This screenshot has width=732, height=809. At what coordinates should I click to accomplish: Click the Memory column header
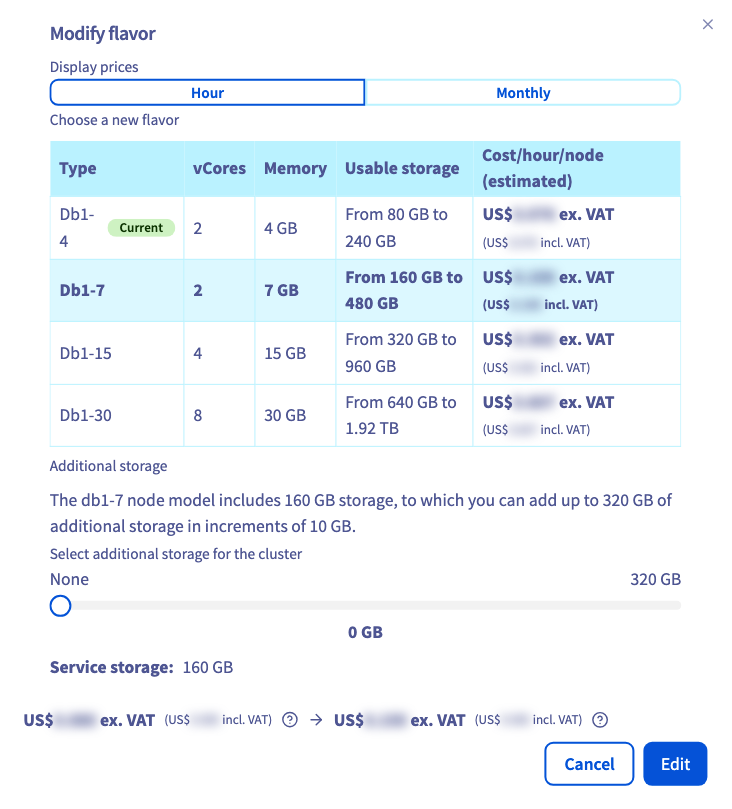pos(295,169)
